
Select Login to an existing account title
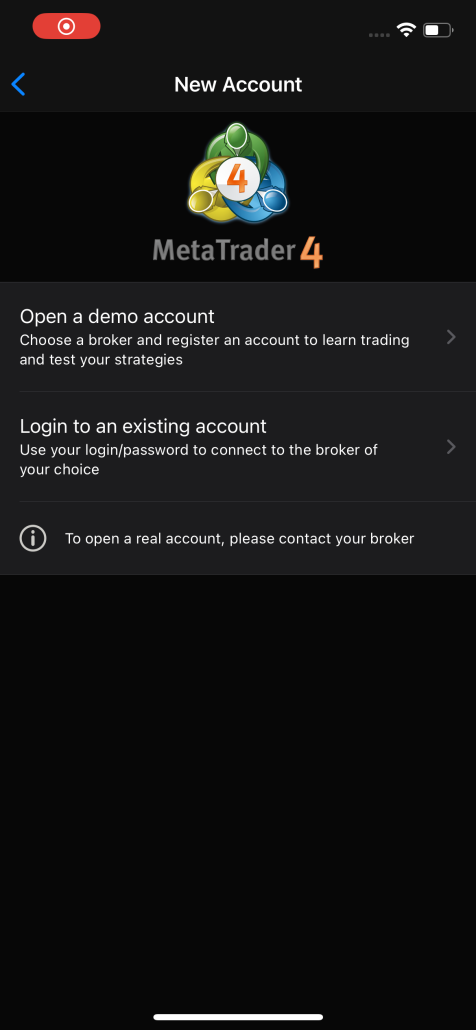click(x=143, y=426)
